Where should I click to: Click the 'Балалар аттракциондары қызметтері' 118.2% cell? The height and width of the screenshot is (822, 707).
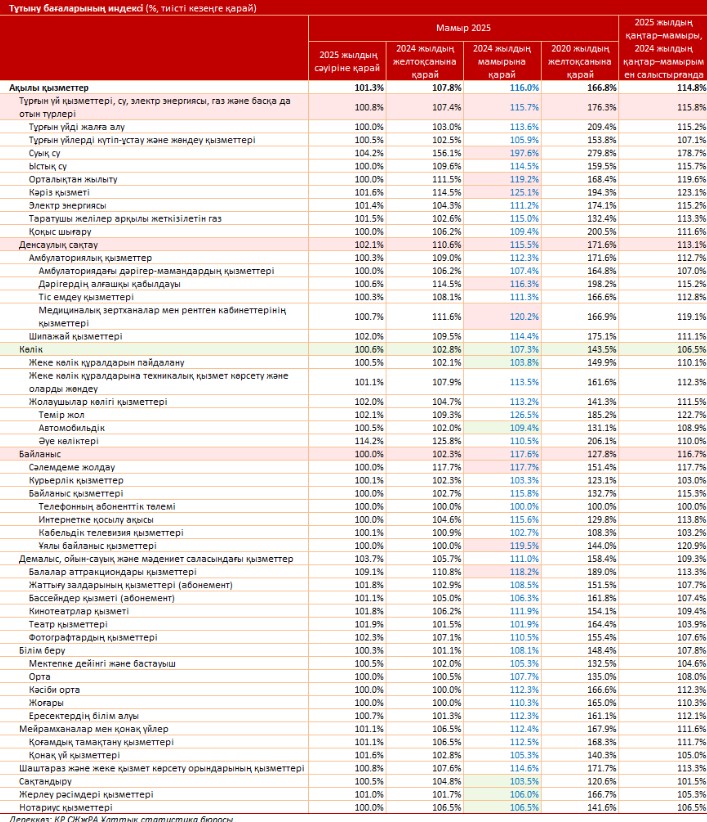click(503, 572)
